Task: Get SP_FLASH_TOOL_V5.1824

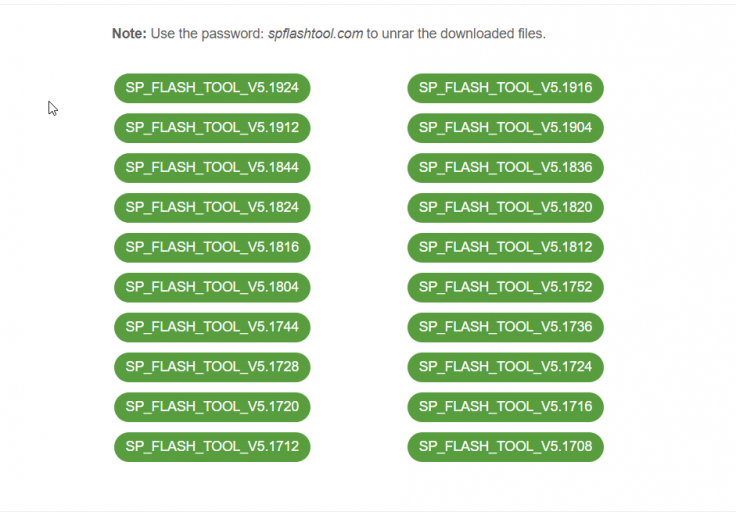Action: pyautogui.click(x=212, y=207)
